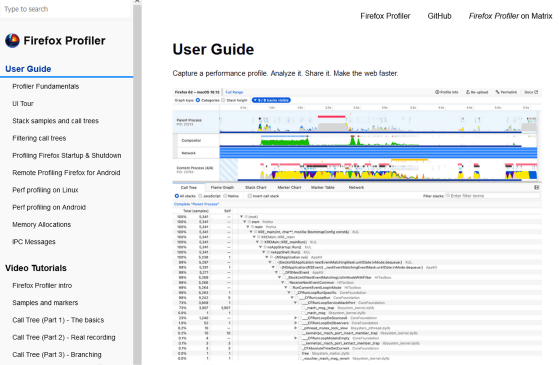560x365 pixels.
Task: Click Re-upload icon in profiler screenshot
Action: 468,92
